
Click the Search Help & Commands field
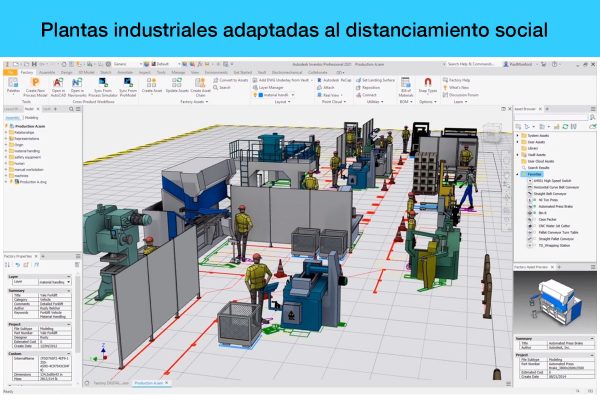470,64
